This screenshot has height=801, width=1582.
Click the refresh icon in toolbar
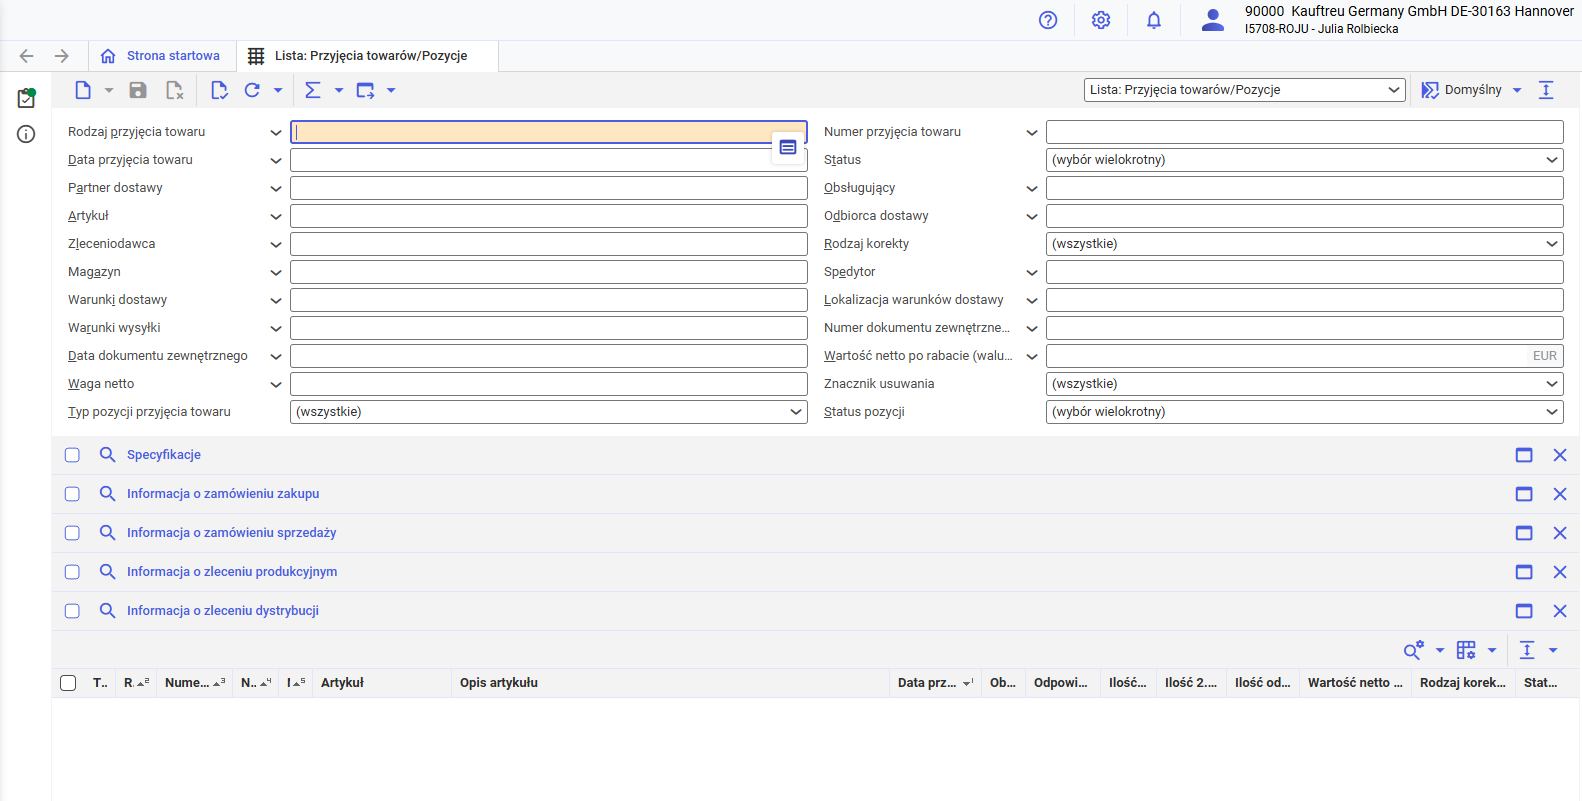[x=252, y=90]
